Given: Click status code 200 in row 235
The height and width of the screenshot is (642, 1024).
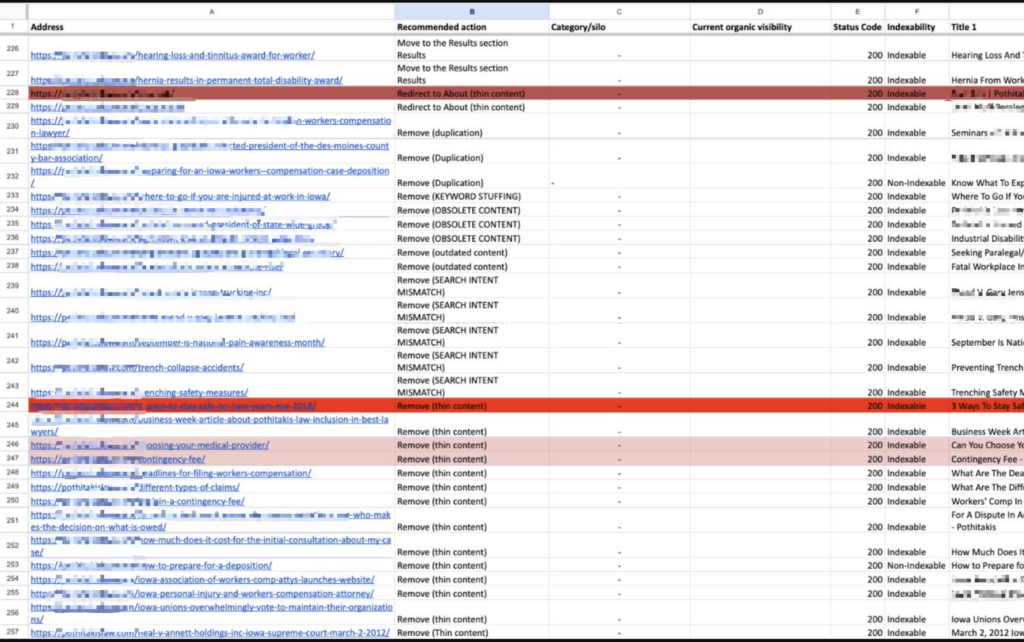Looking at the screenshot, I should pyautogui.click(x=874, y=225).
